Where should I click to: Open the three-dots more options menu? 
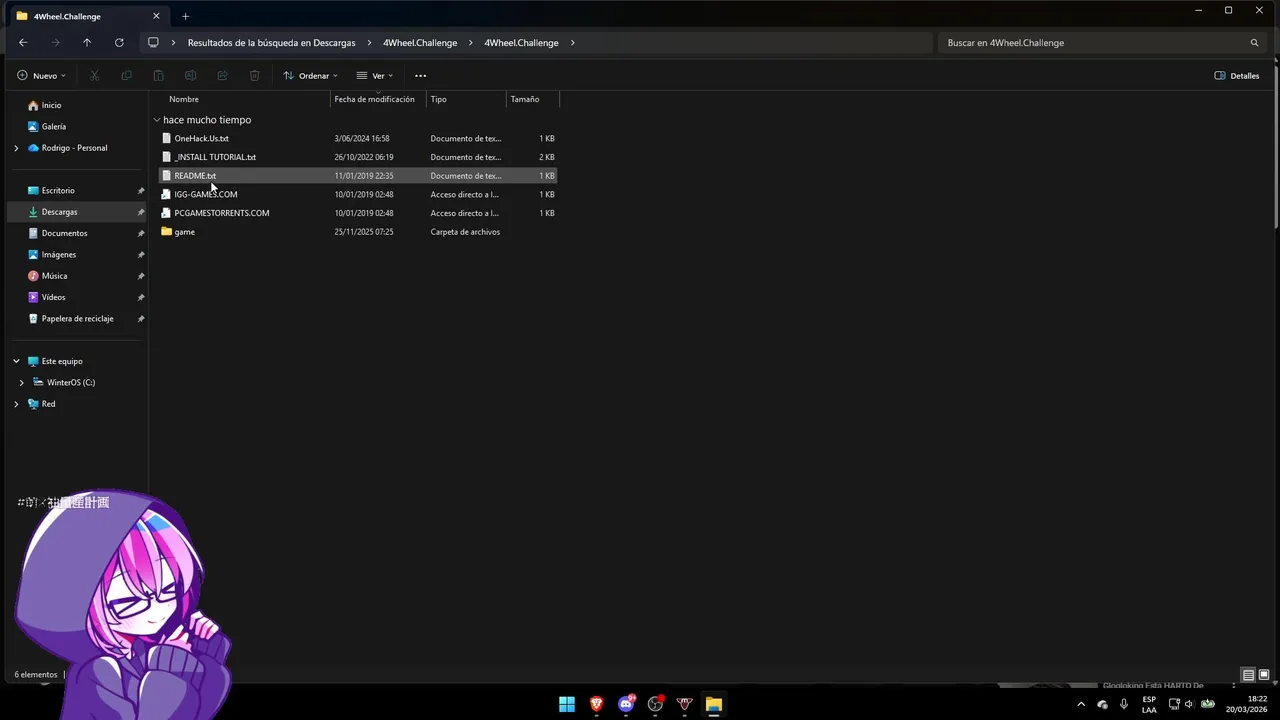(420, 76)
